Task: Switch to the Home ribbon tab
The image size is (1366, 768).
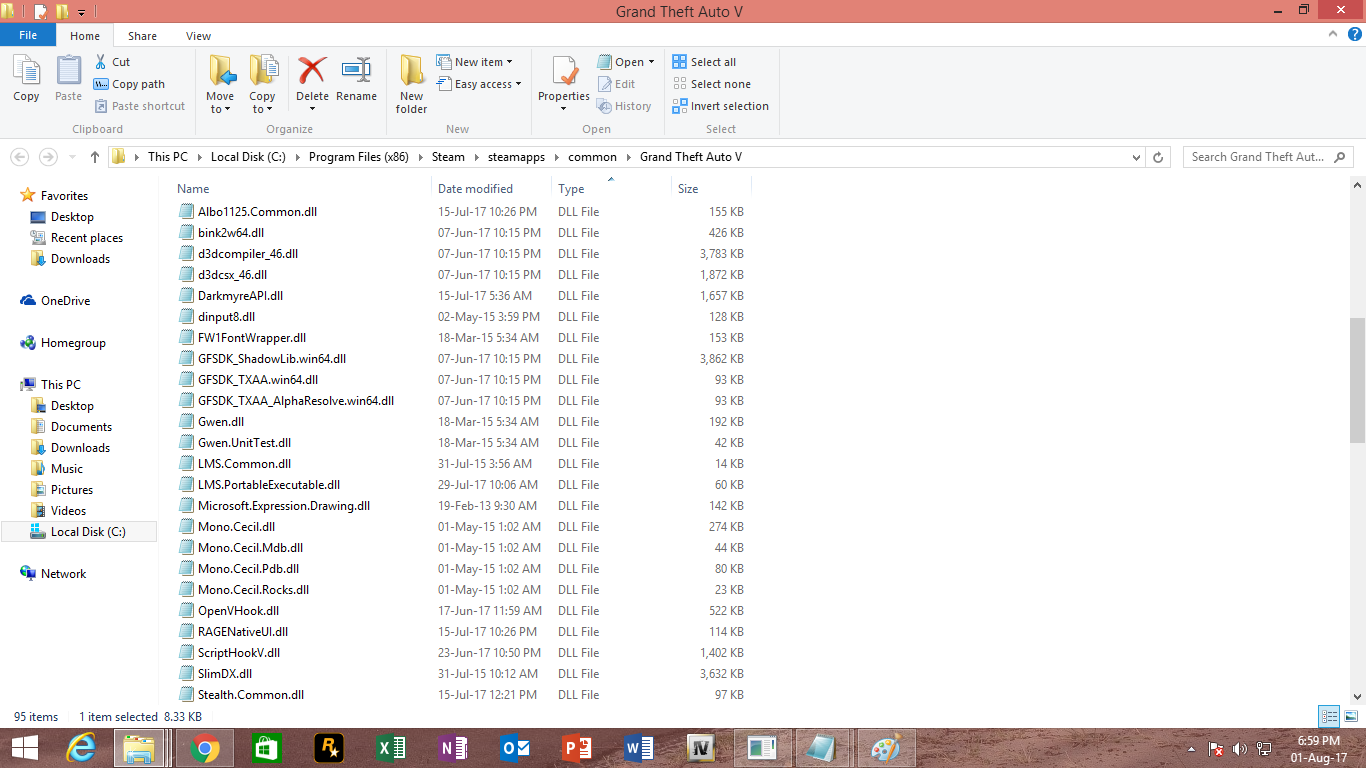Action: click(x=85, y=36)
